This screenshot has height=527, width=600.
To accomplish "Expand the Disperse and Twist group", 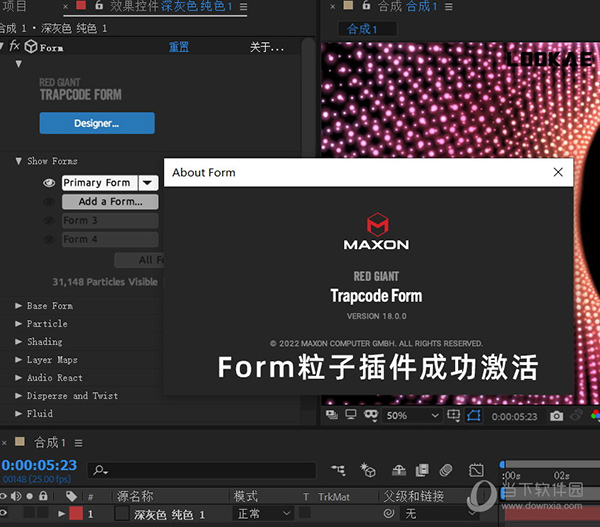I will click(18, 395).
